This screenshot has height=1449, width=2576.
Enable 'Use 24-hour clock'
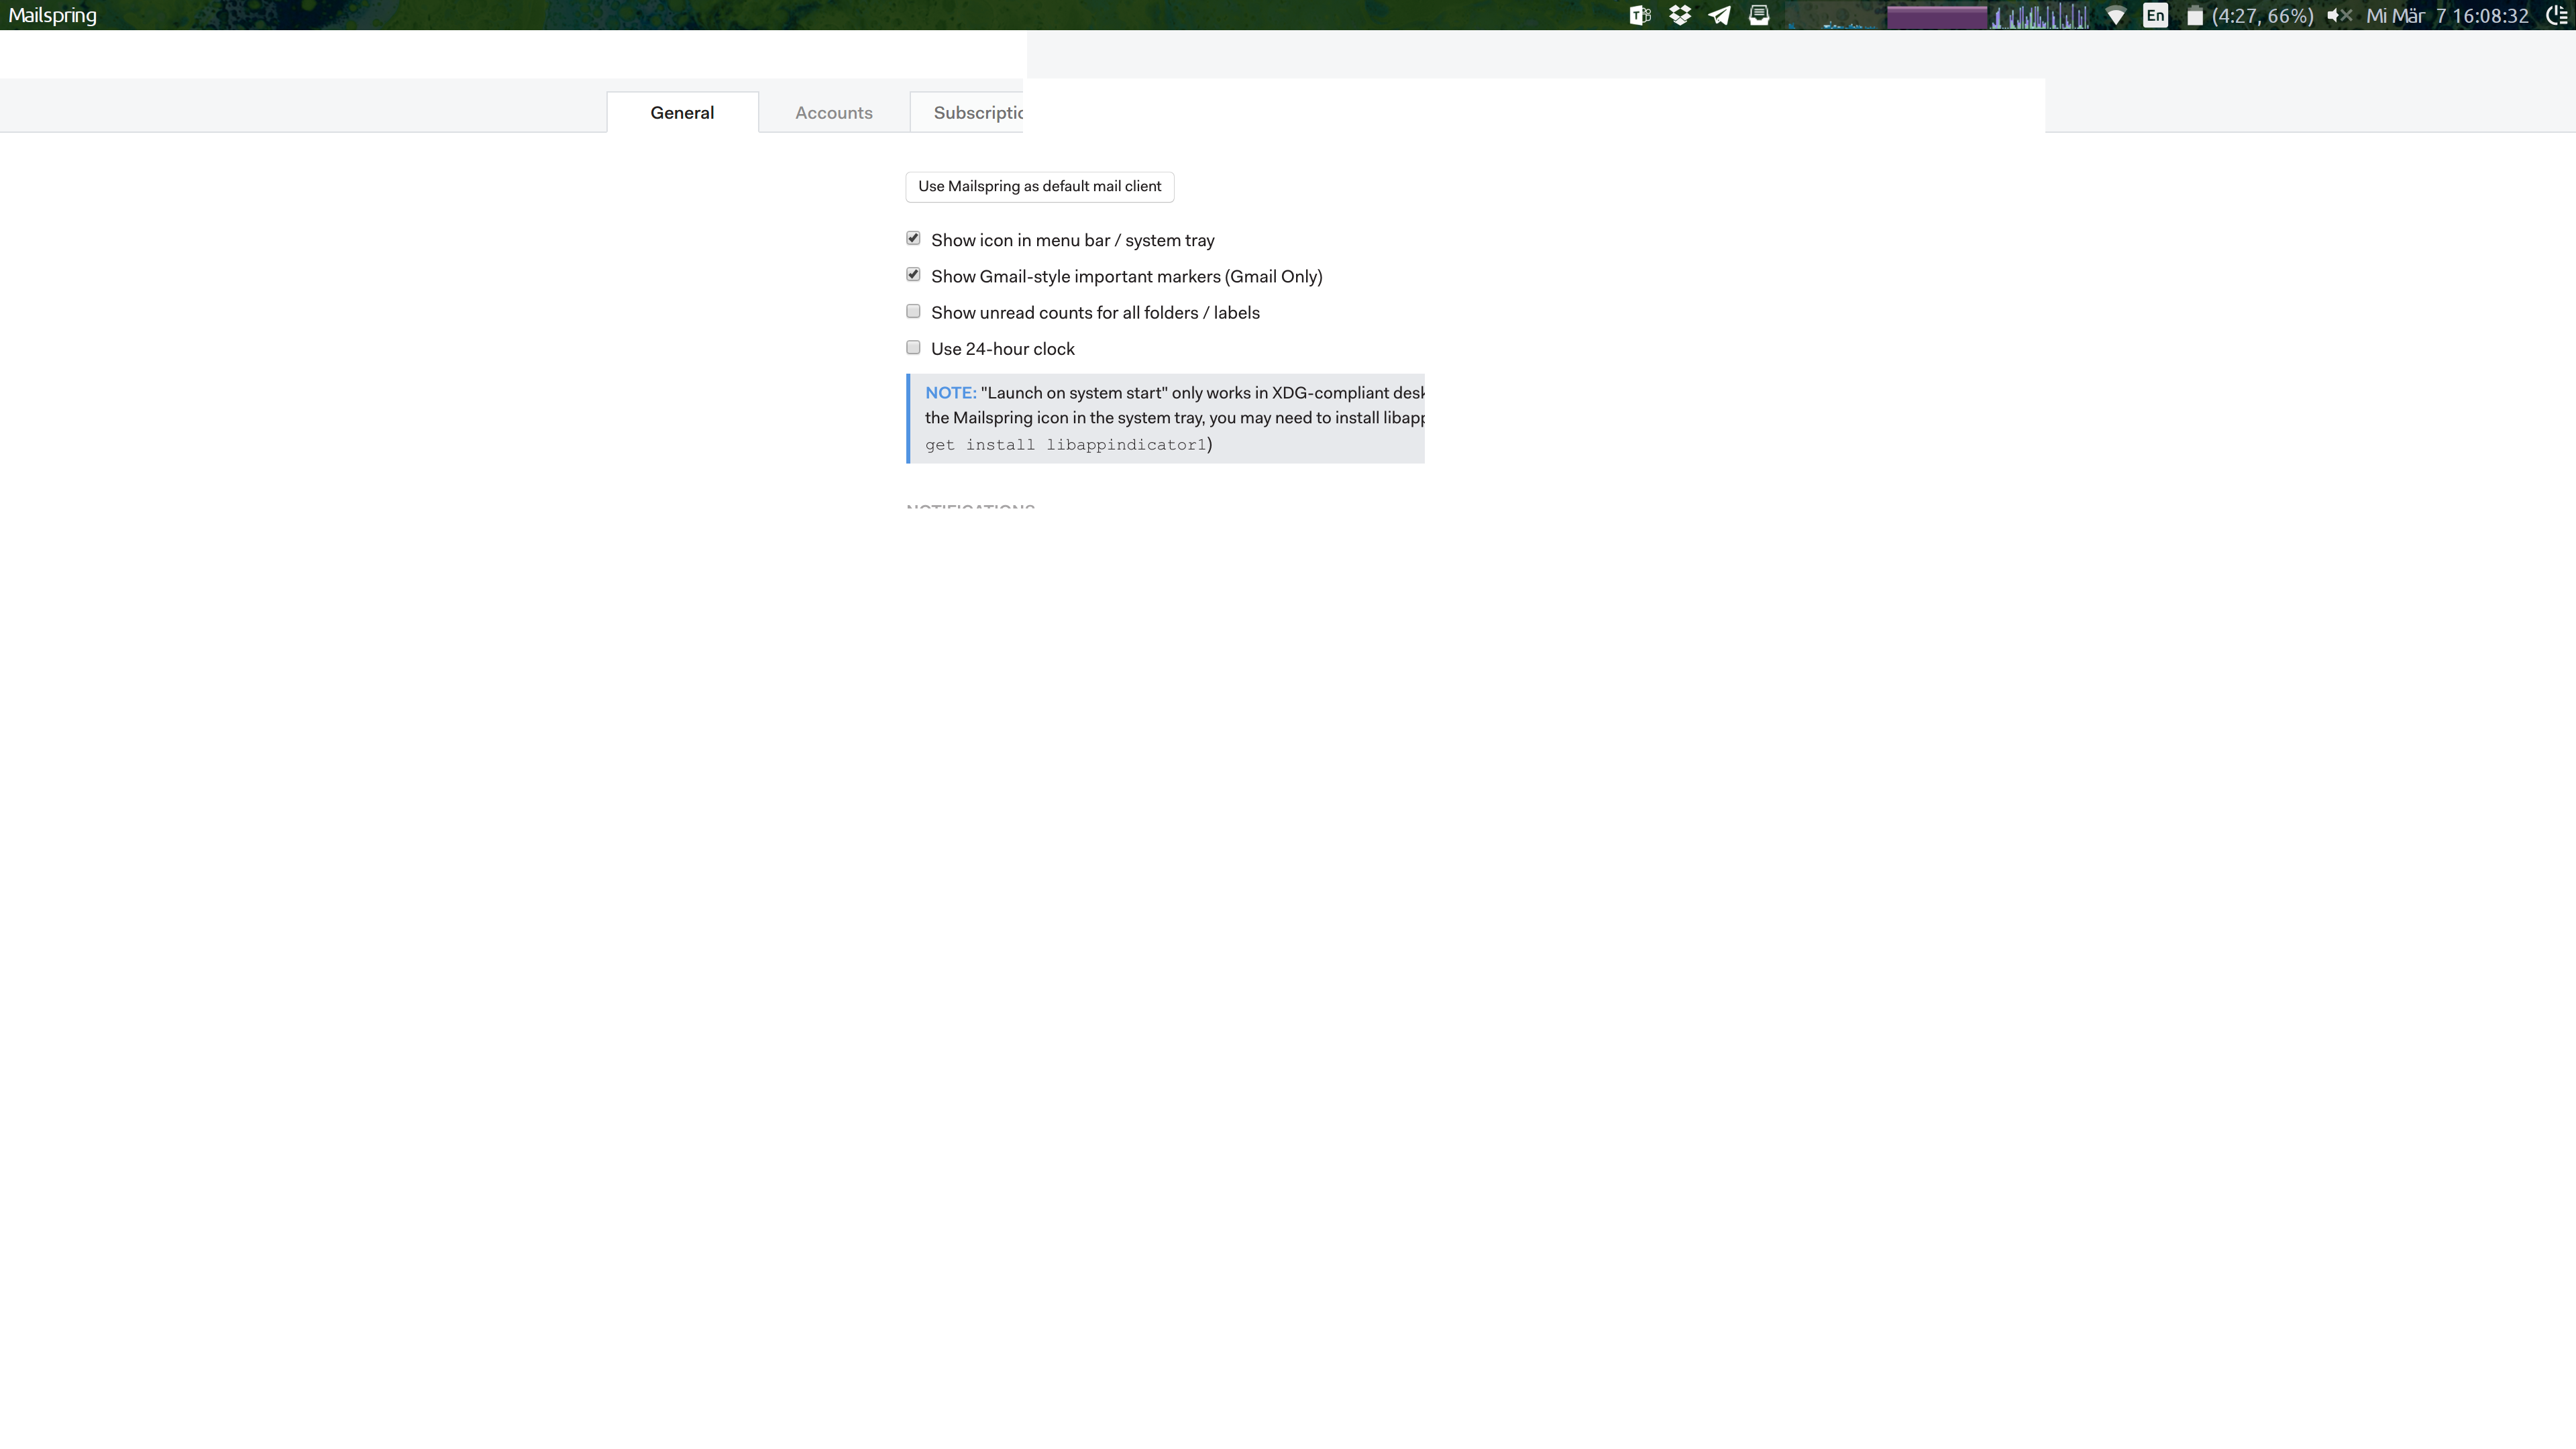[x=913, y=347]
